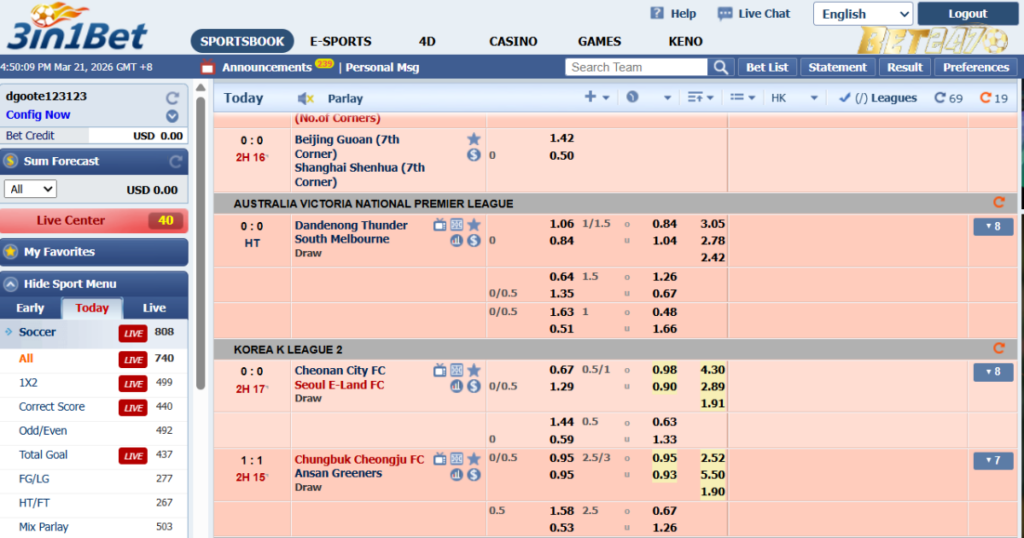The width and height of the screenshot is (1024, 538).
Task: Toggle Parlay mode
Action: point(345,99)
